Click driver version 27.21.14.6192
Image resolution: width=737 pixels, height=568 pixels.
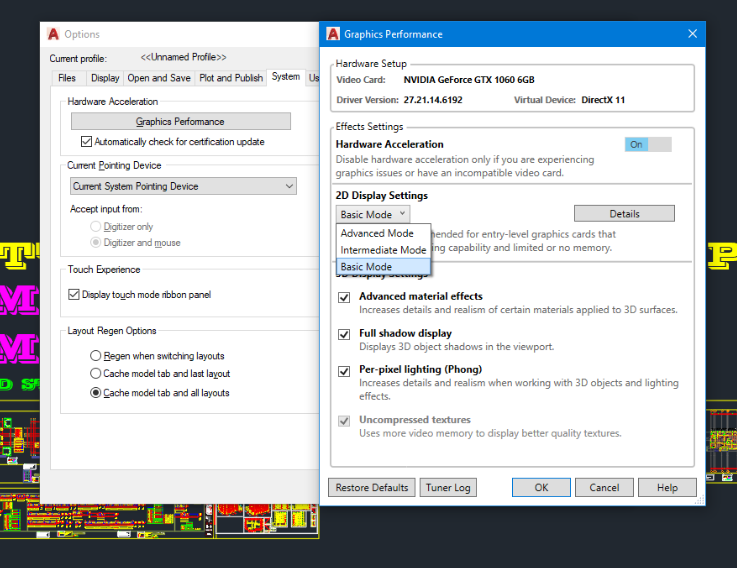[x=433, y=100]
